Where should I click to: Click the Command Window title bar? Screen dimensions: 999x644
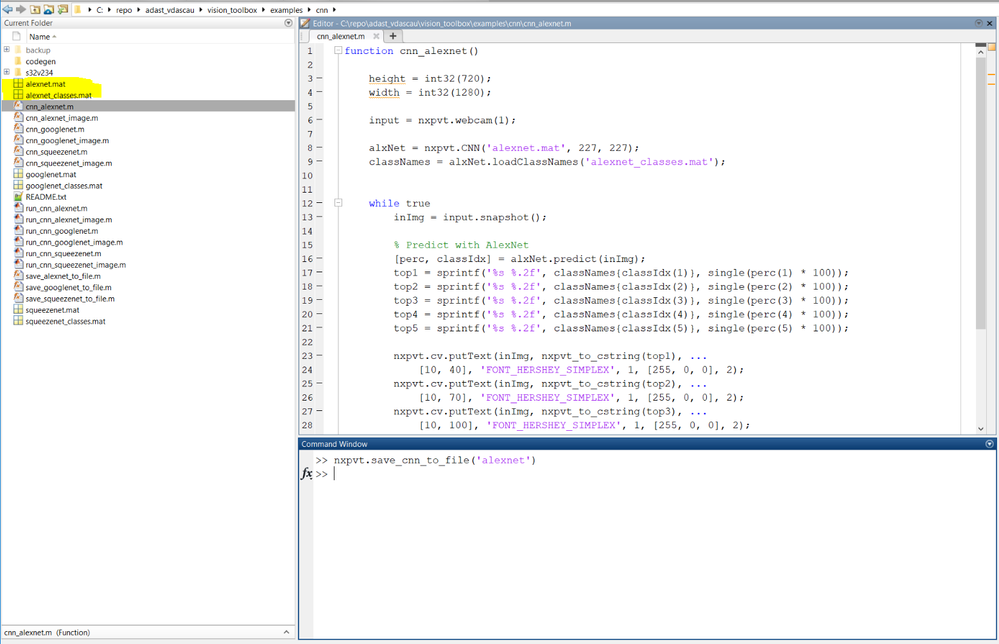647,444
